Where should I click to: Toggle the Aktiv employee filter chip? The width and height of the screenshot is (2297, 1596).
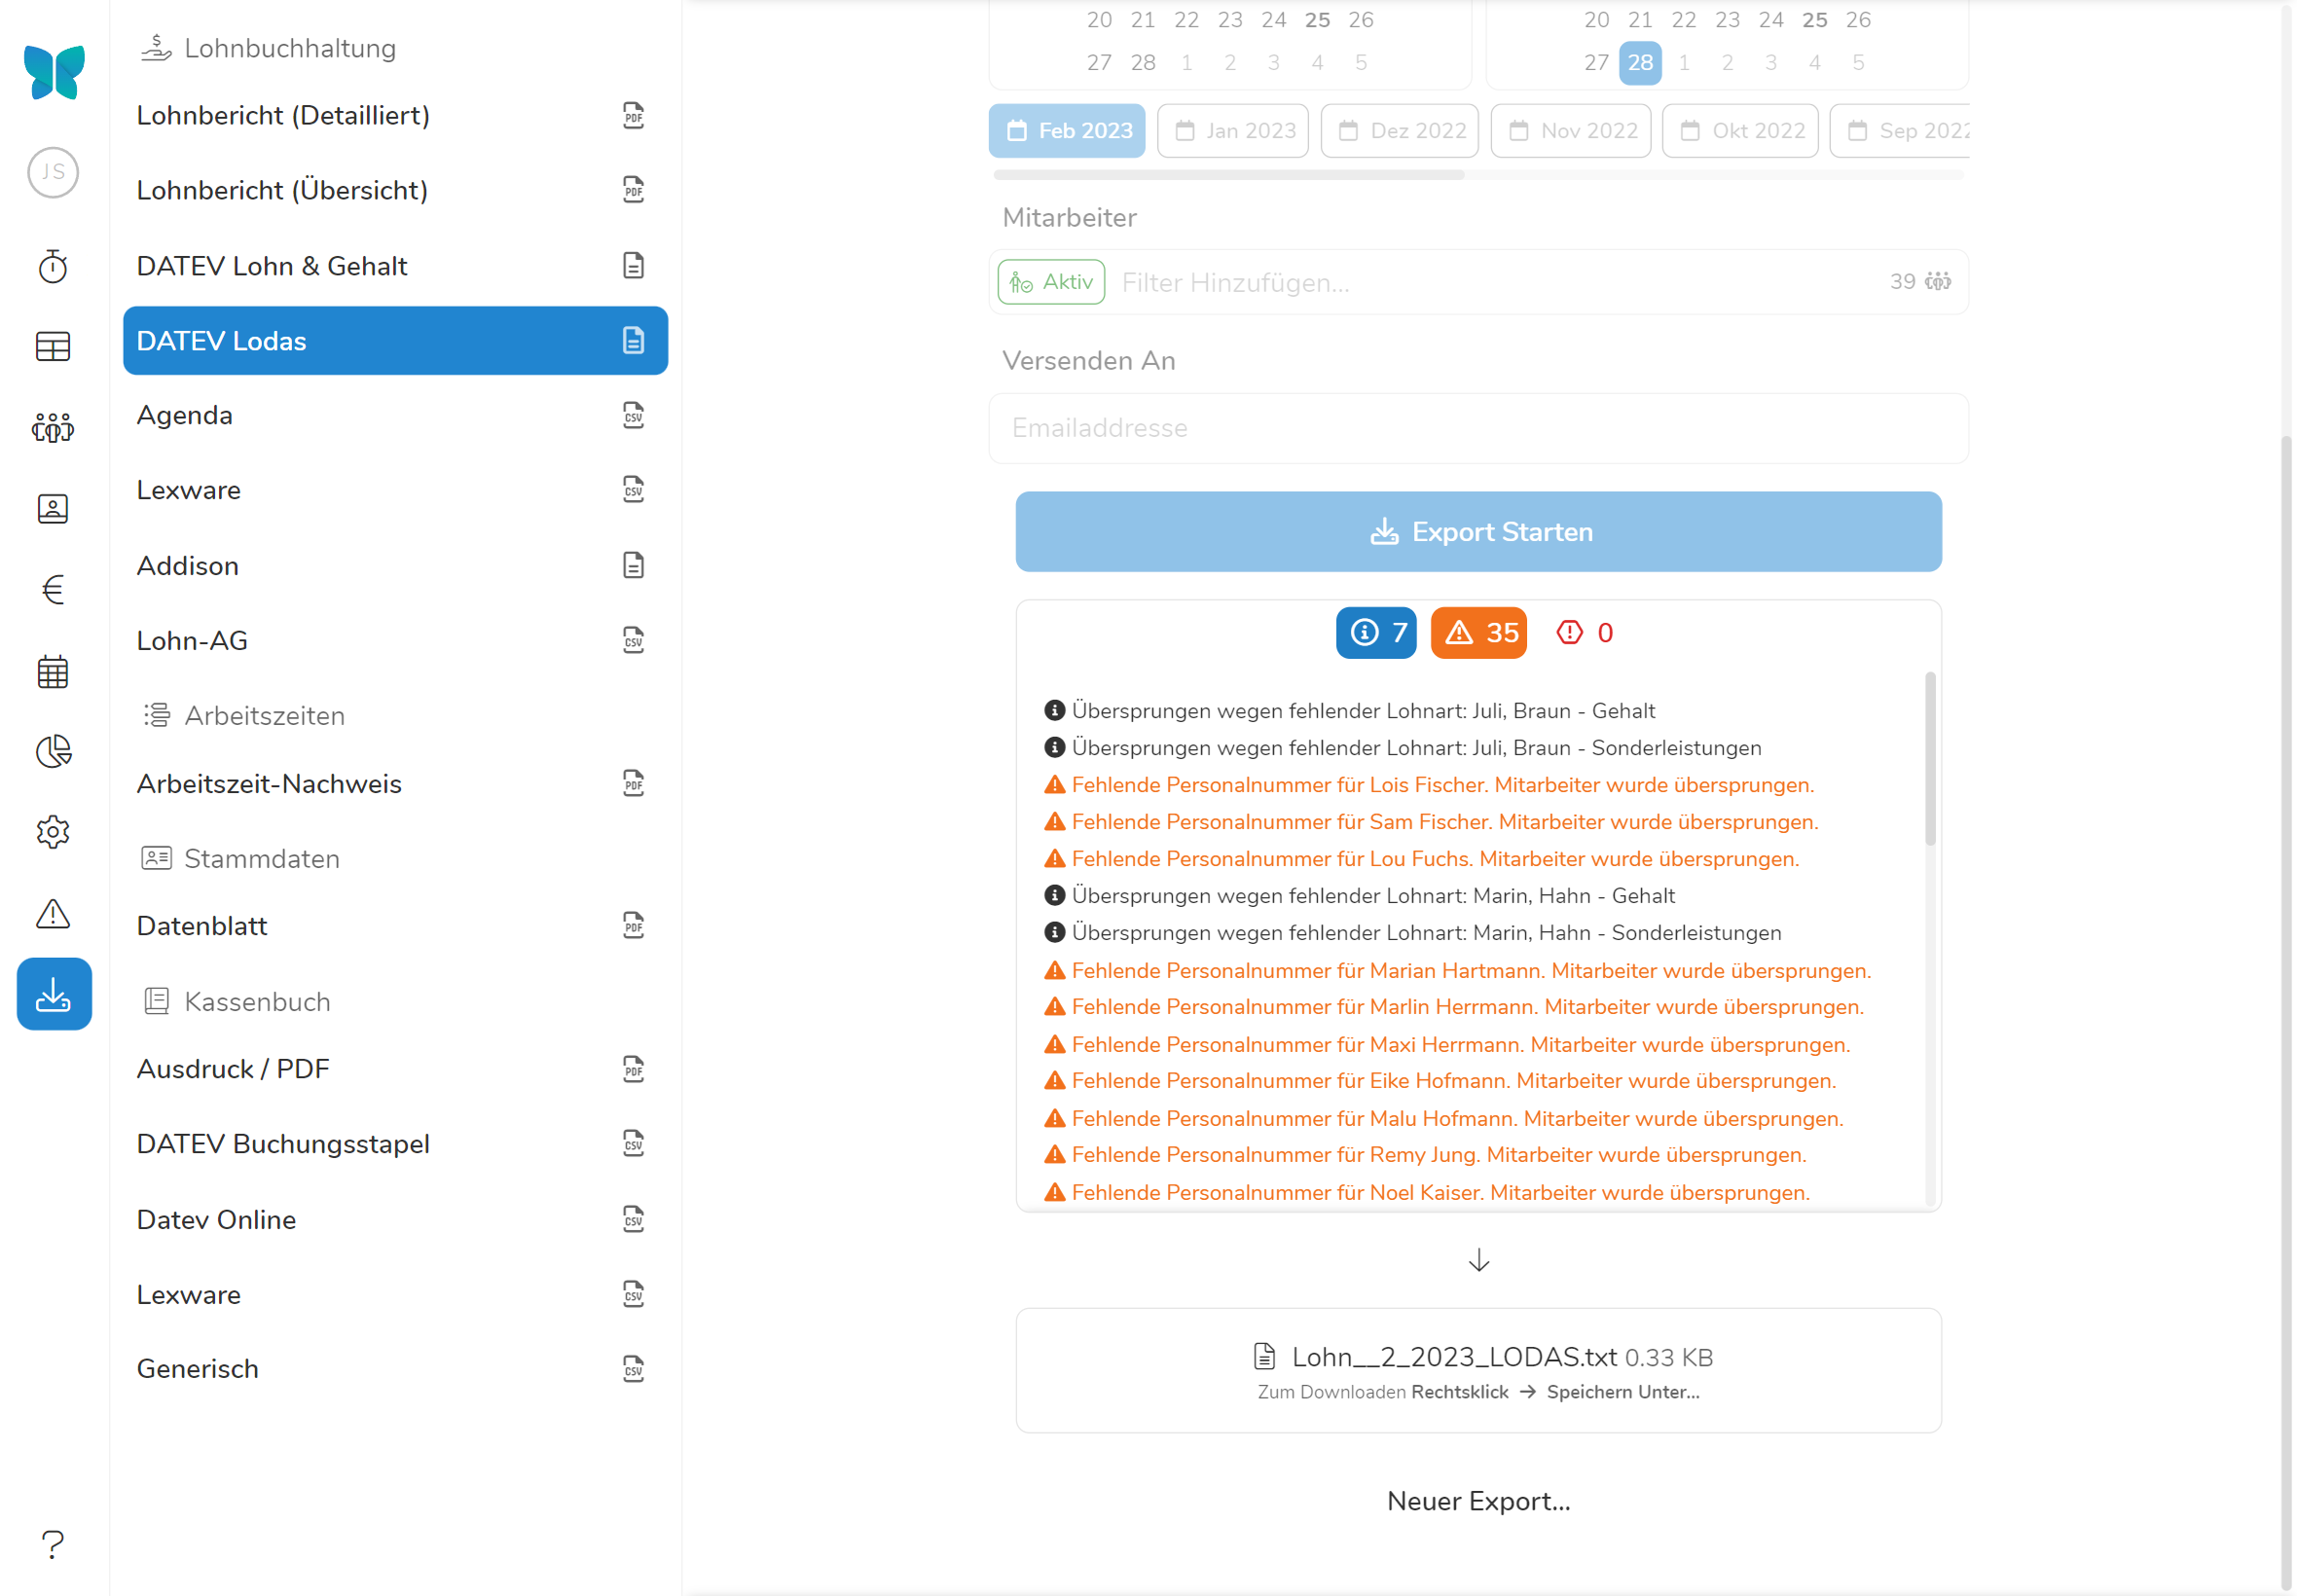tap(1051, 282)
